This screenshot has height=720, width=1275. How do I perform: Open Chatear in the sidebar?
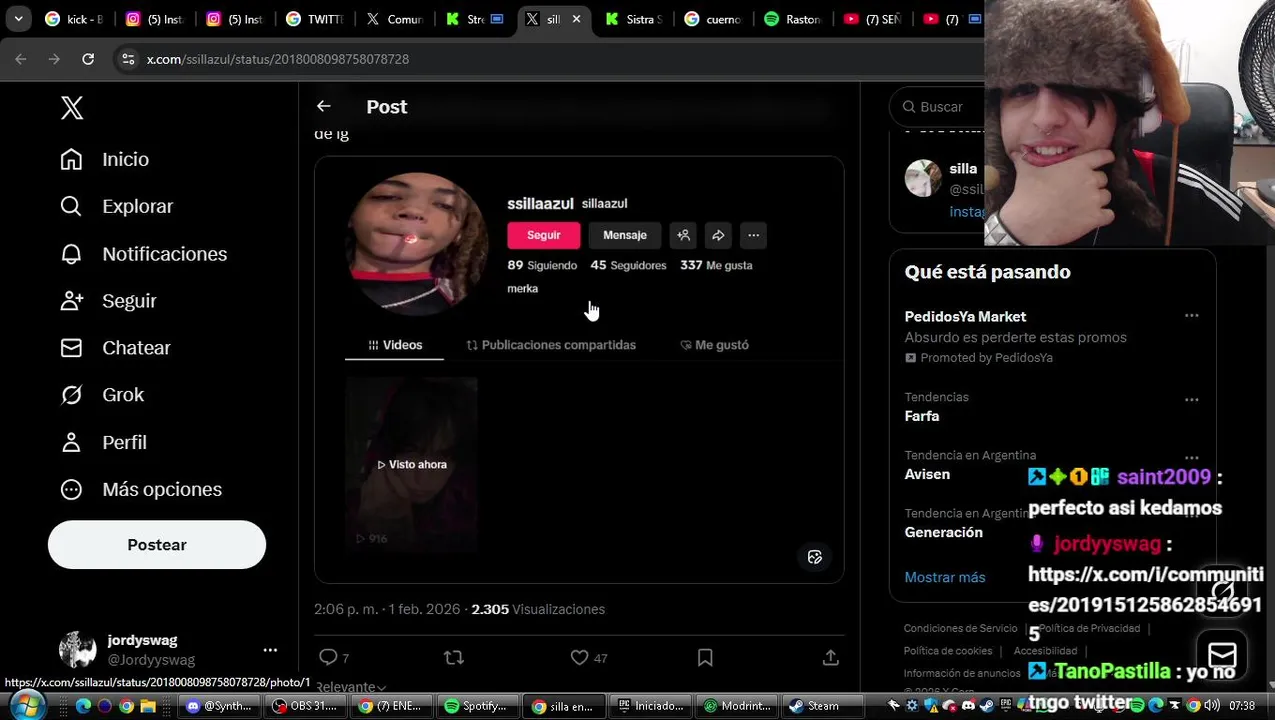(115, 348)
